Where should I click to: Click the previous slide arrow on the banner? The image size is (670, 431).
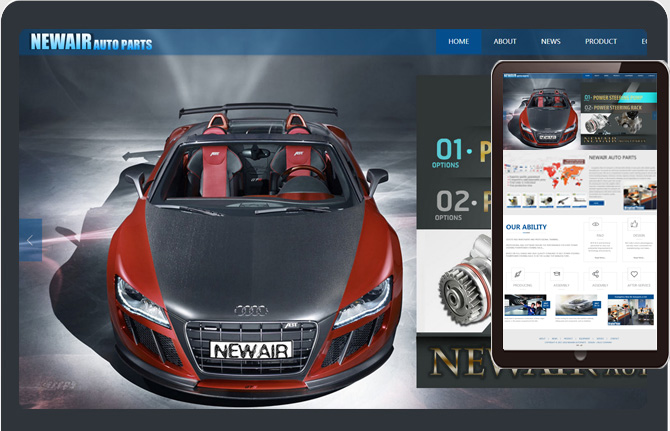[30, 240]
